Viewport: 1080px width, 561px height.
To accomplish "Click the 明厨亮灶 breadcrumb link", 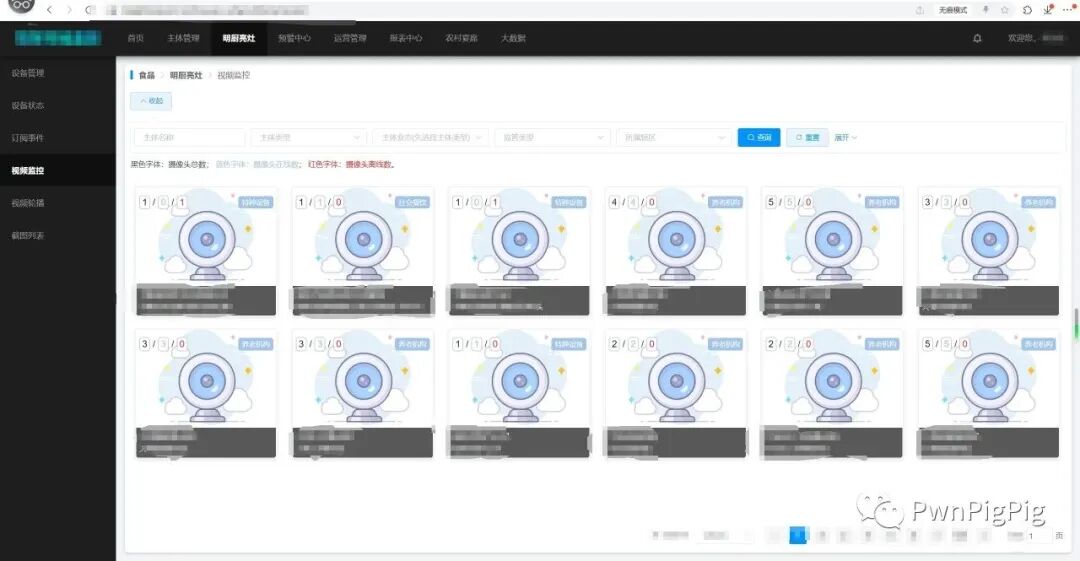I will (186, 75).
